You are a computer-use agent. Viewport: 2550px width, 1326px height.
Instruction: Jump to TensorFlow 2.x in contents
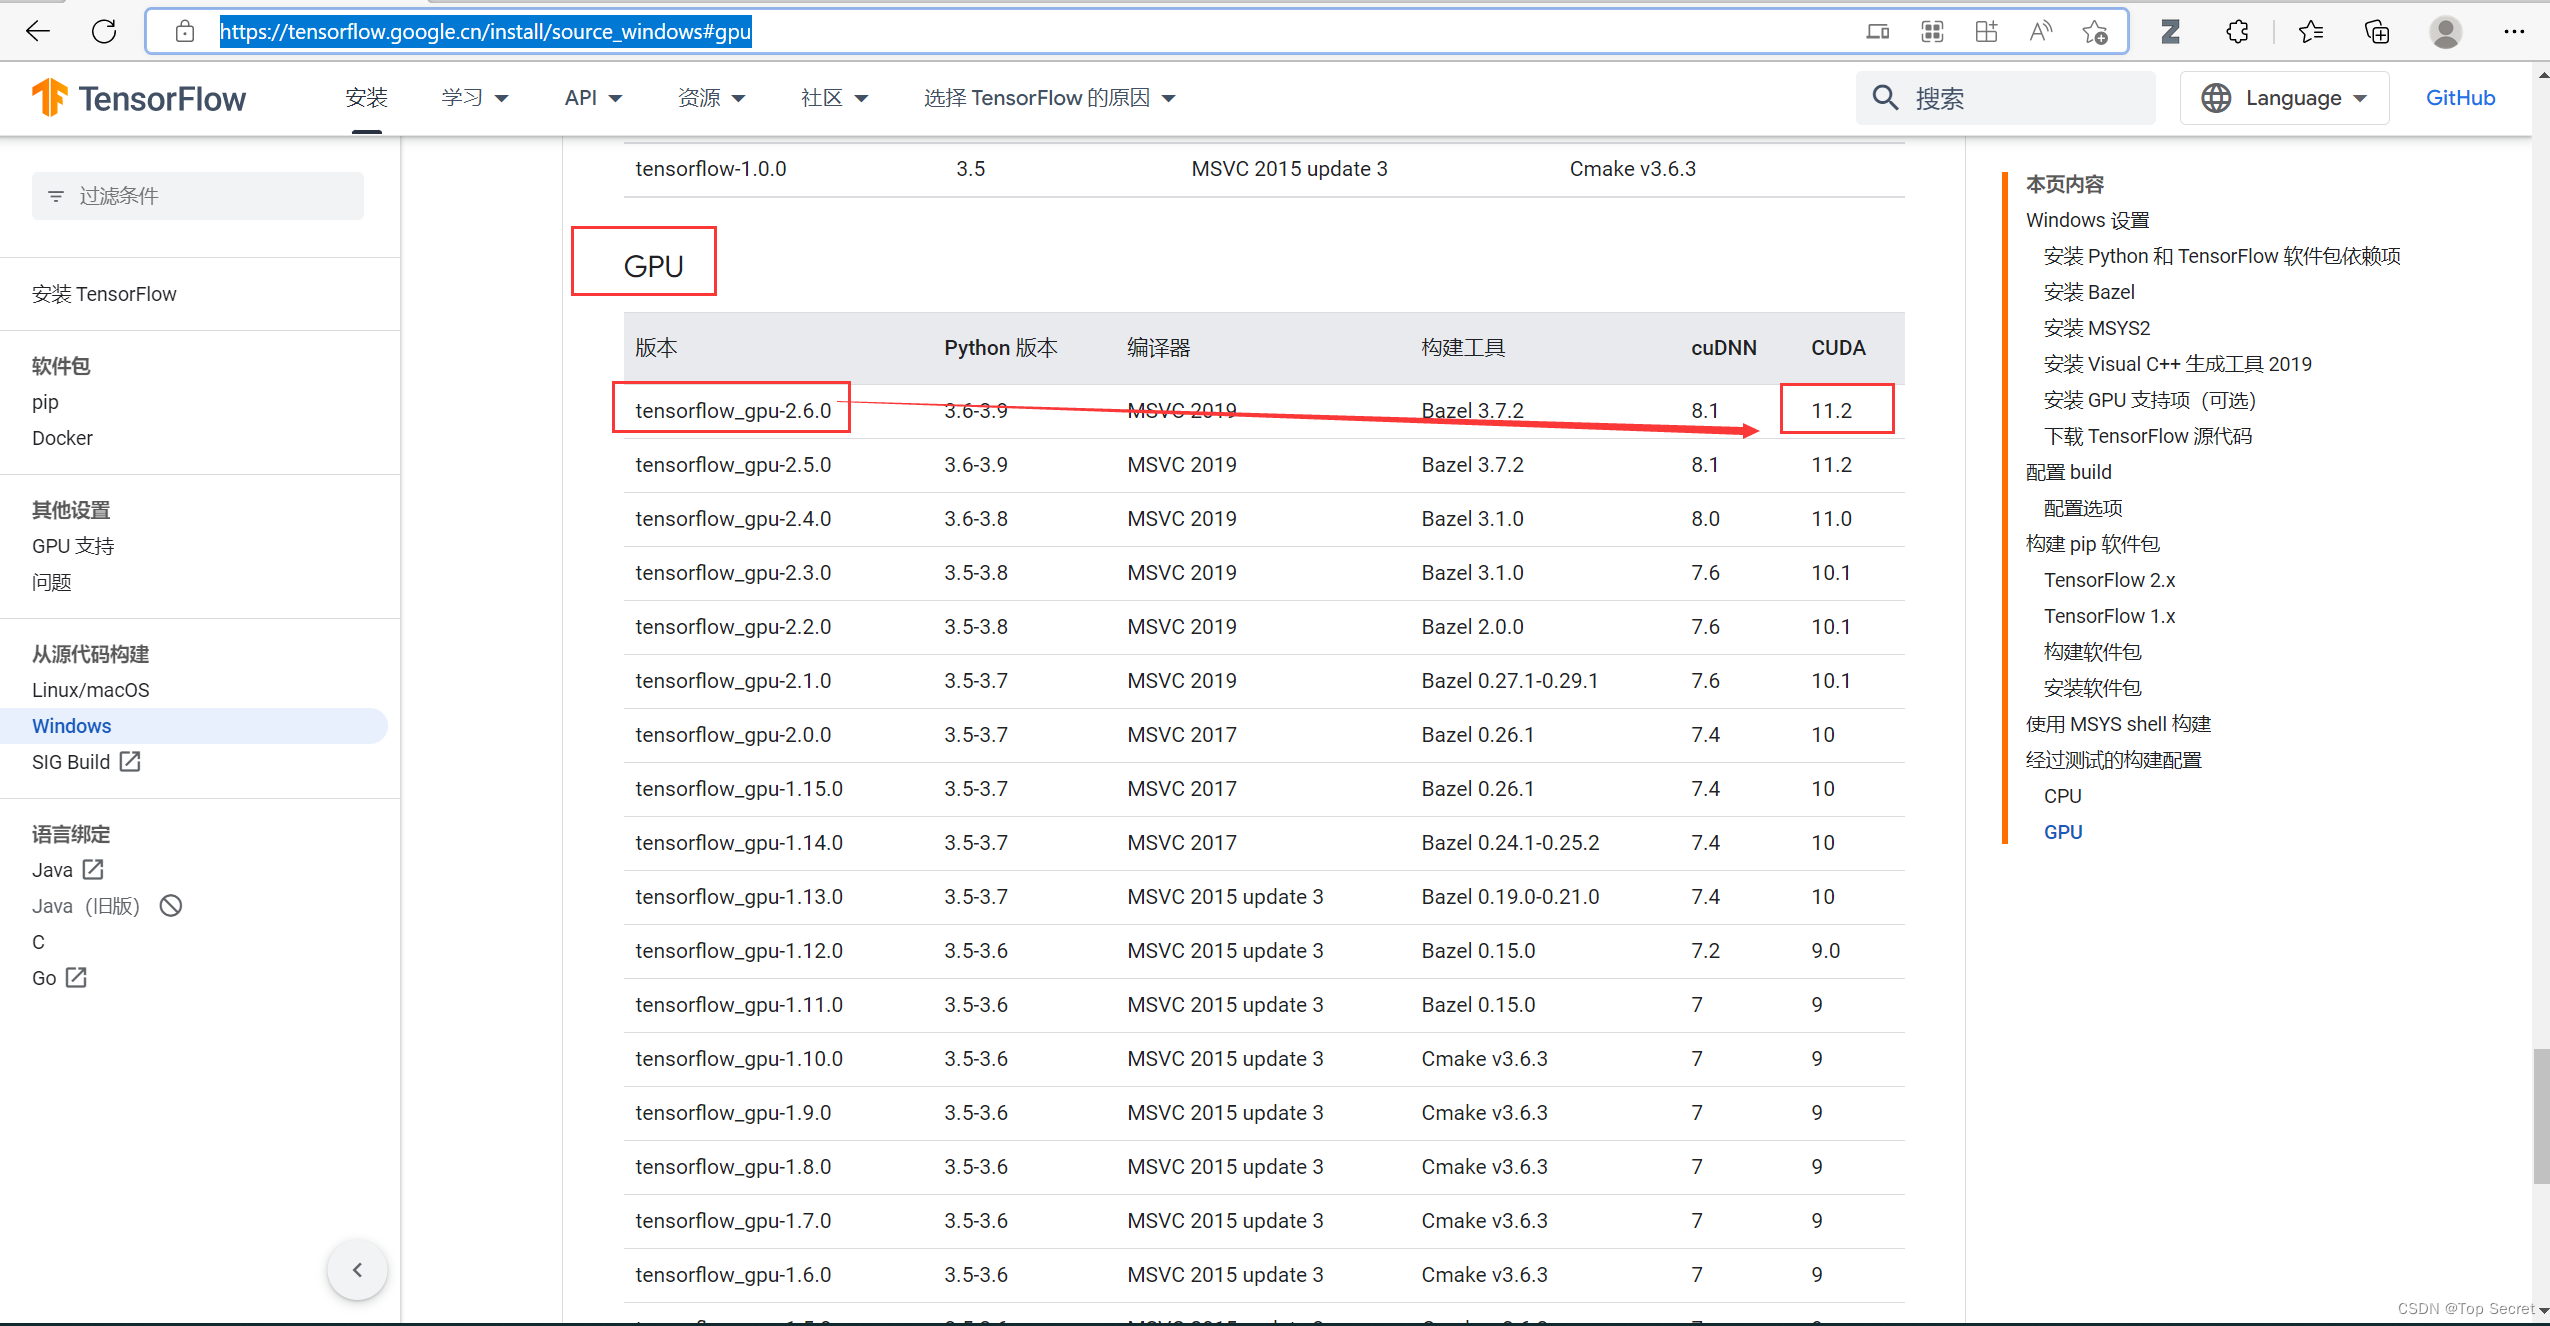click(x=2109, y=580)
